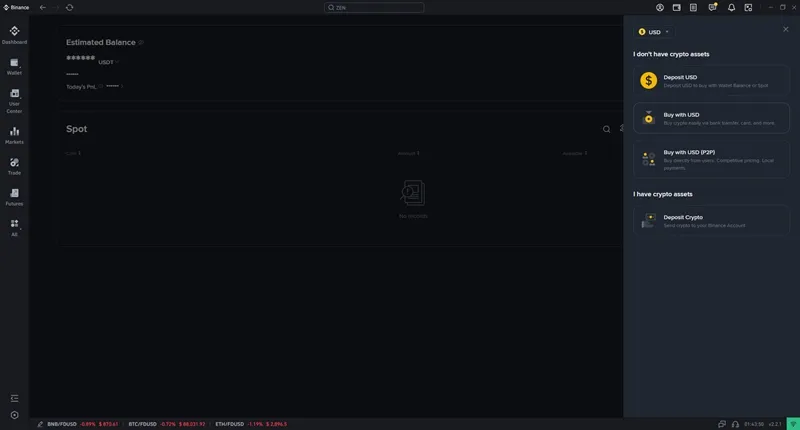
Task: Open Futures from the sidebar
Action: tap(14, 196)
